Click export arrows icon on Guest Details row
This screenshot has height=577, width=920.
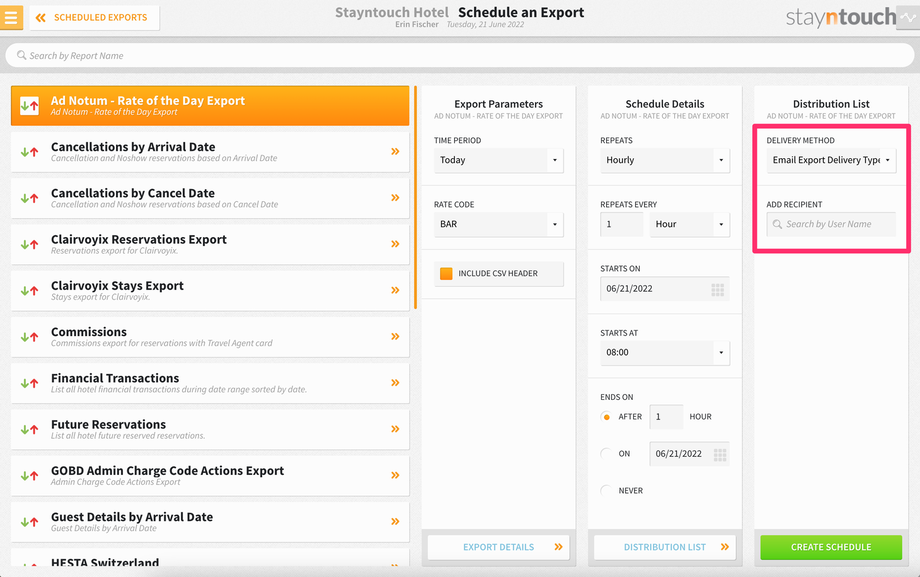(x=29, y=522)
